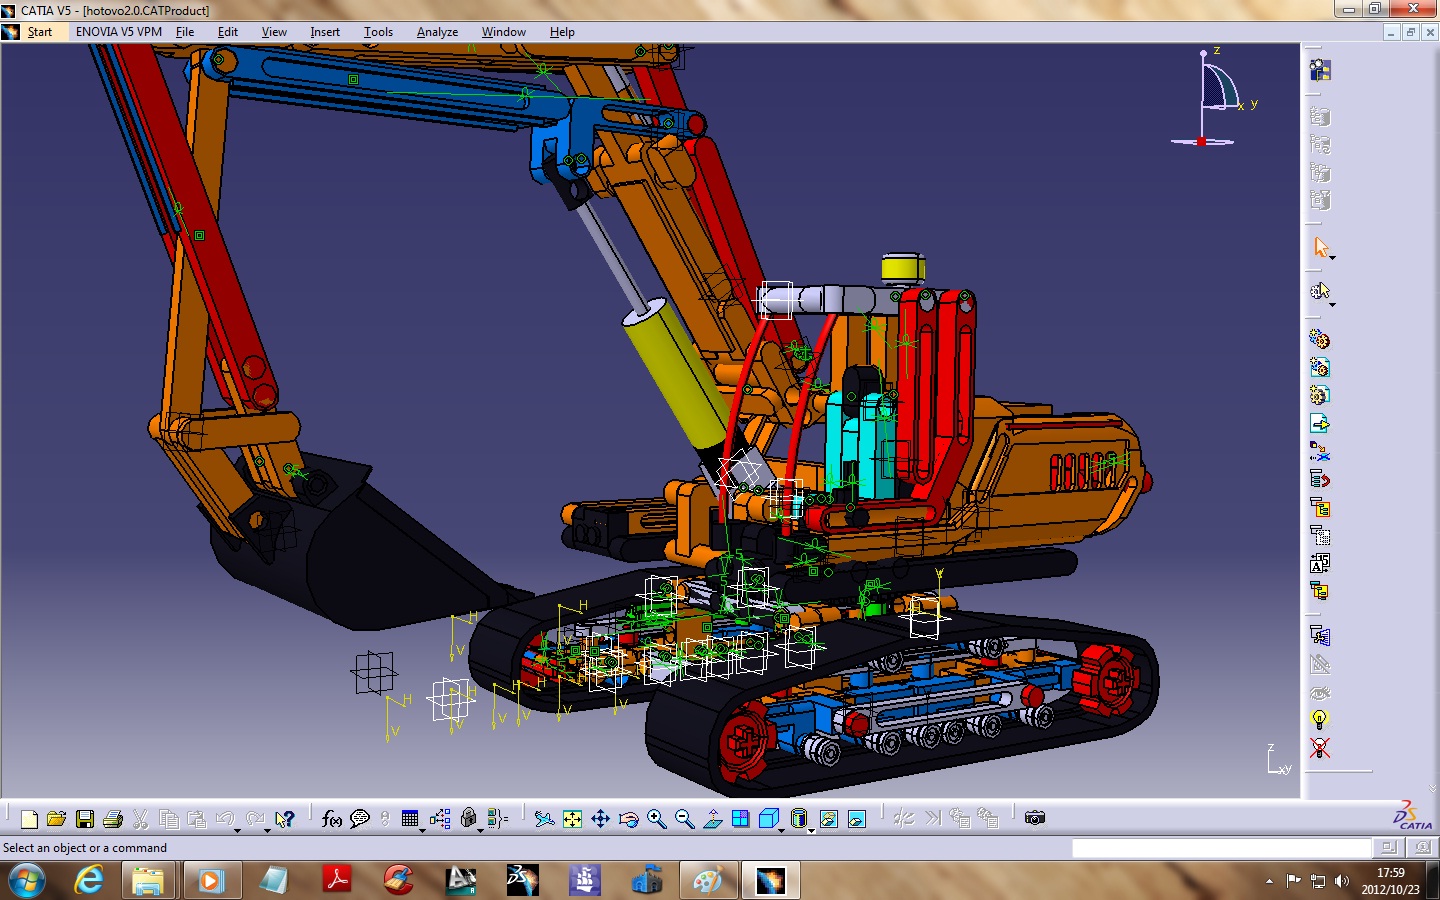Open the File menu
Screen dimensions: 1440x900
tap(185, 32)
